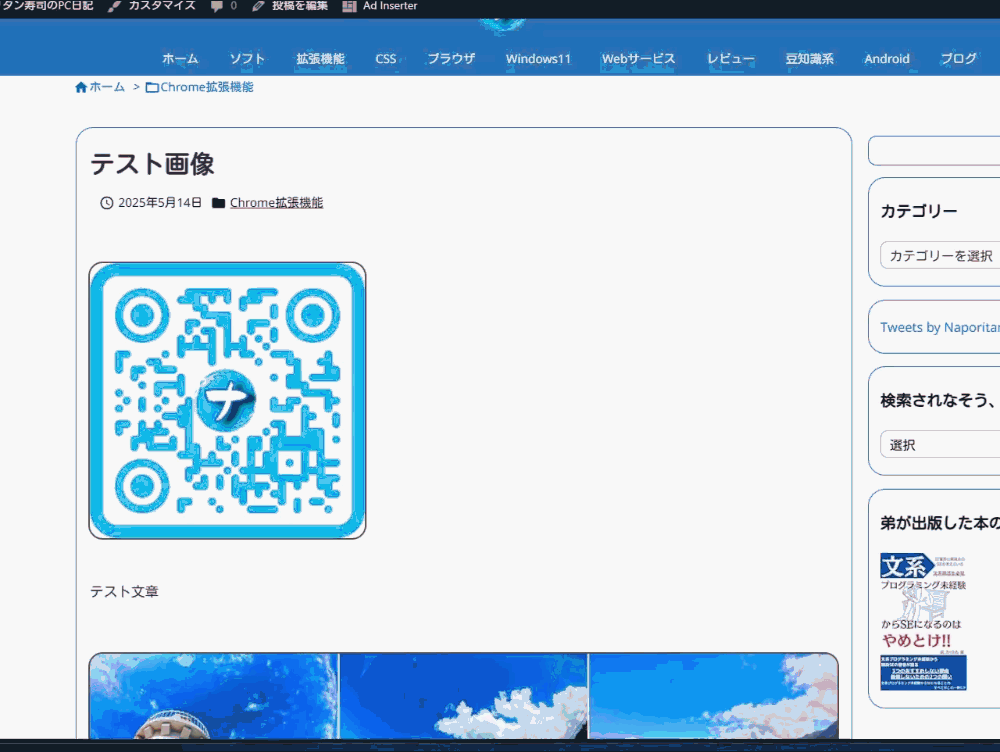Click the テスト画像 post title
Image resolution: width=1000 pixels, height=752 pixels.
pos(152,164)
